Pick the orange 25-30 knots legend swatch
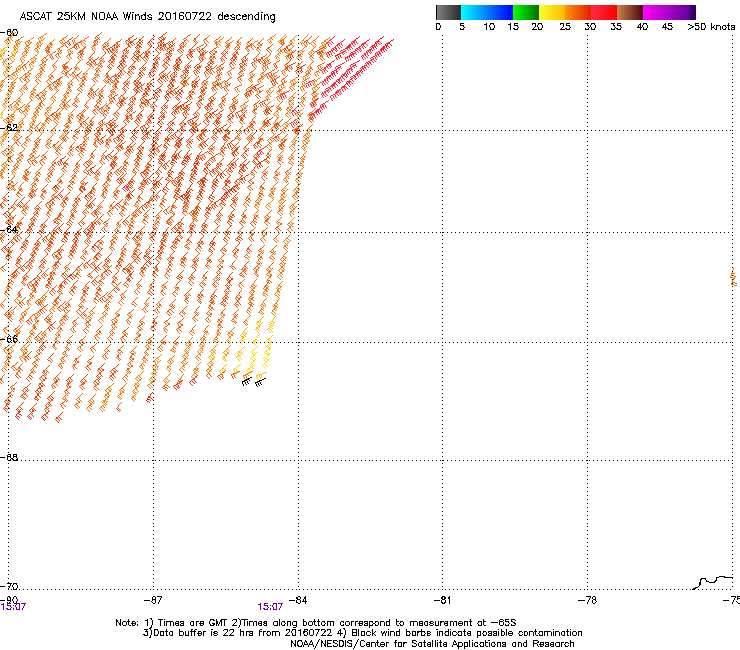The height and width of the screenshot is (650, 740). [578, 12]
